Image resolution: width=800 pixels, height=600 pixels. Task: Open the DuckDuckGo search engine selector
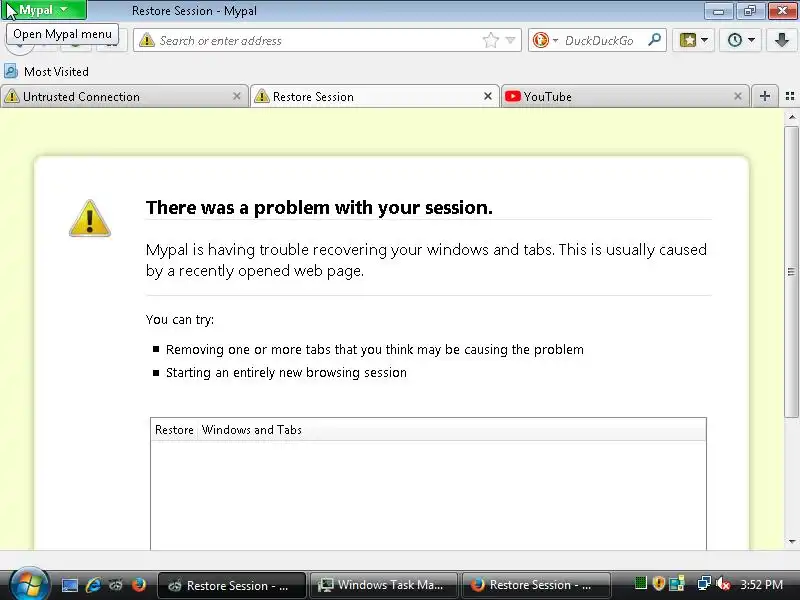pos(545,40)
